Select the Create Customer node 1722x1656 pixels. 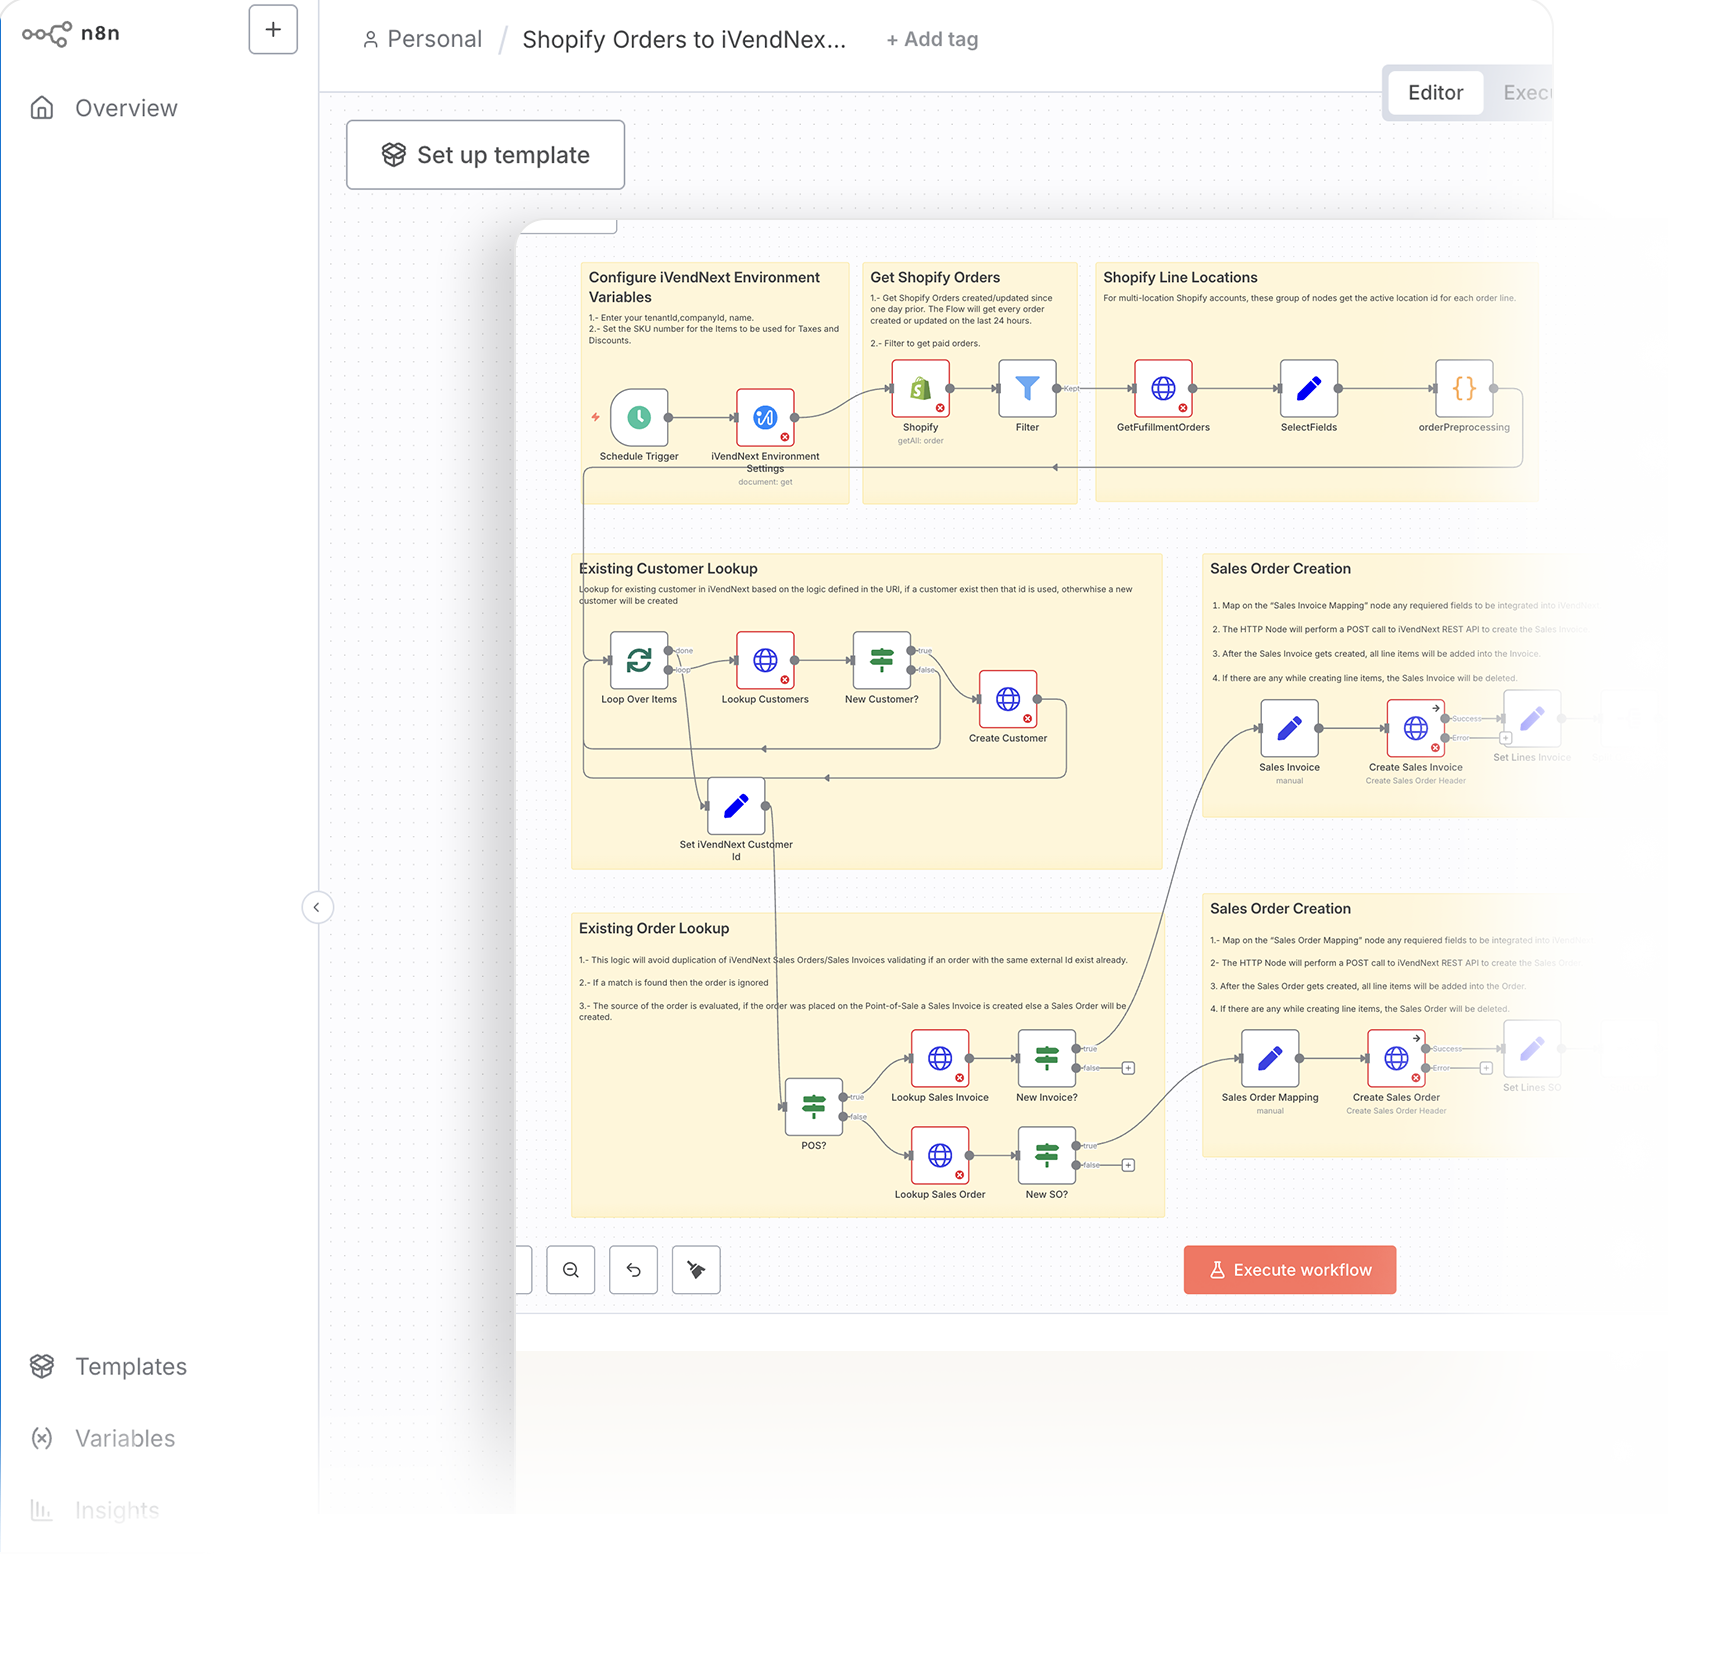1008,699
